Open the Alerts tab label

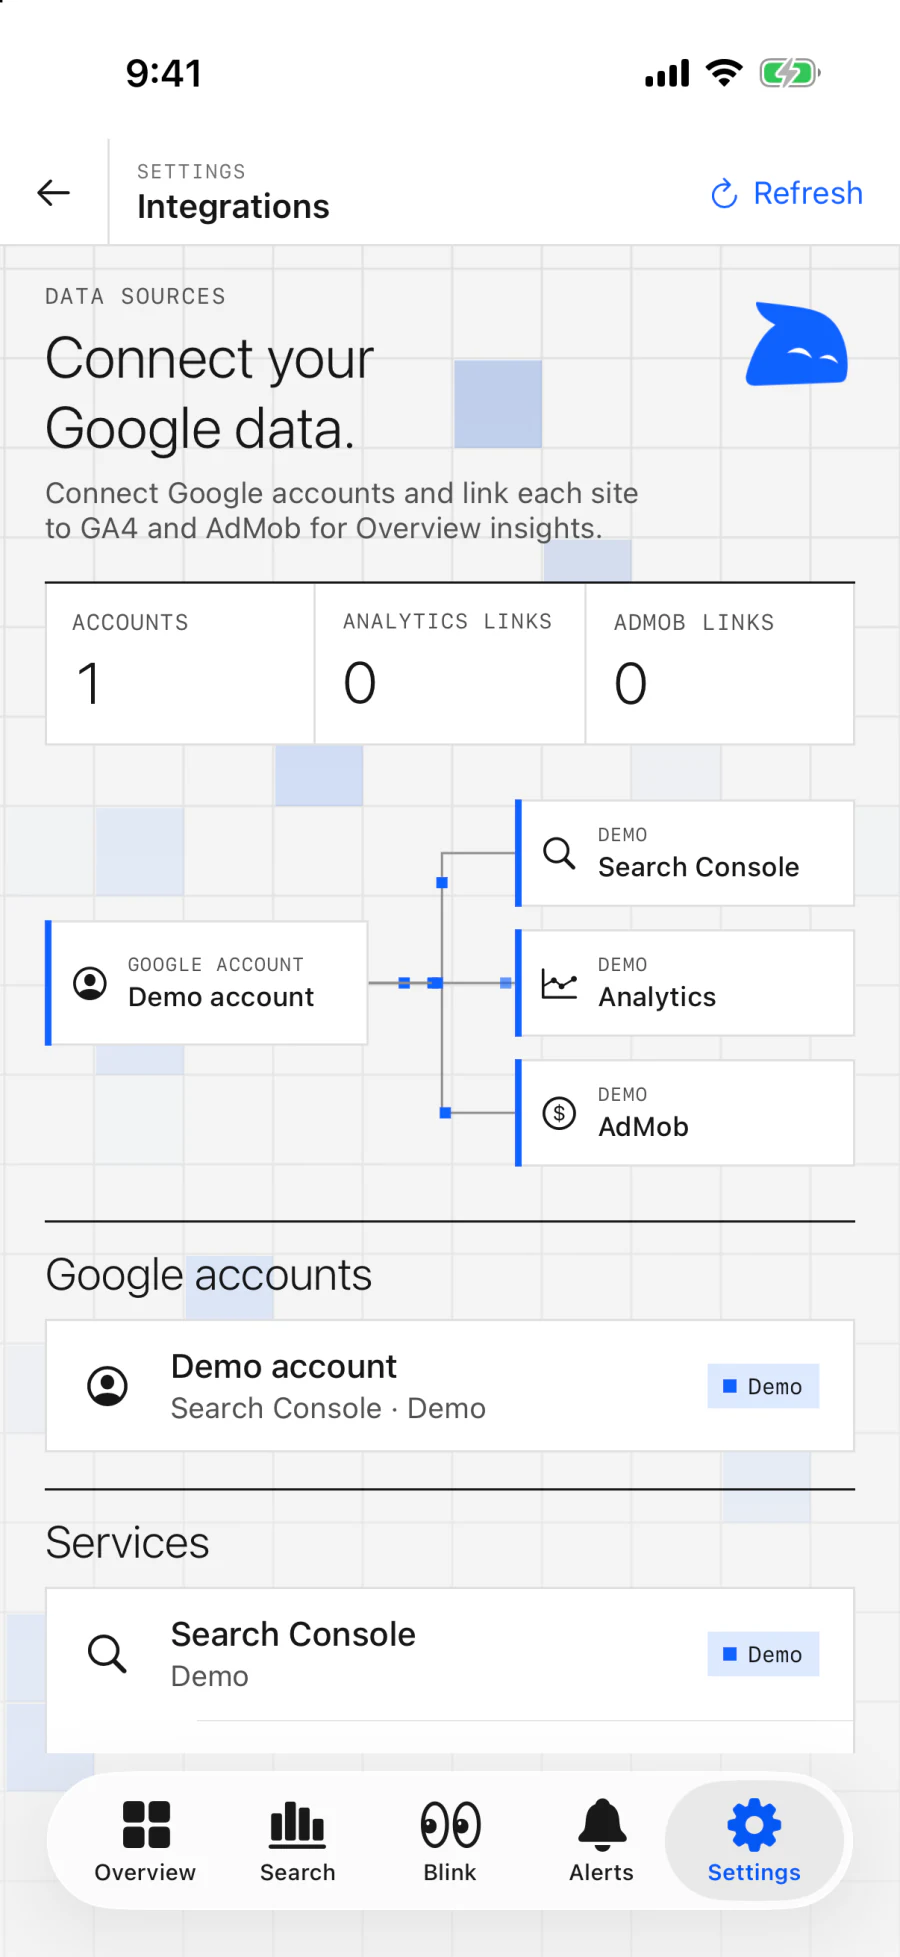(602, 1872)
